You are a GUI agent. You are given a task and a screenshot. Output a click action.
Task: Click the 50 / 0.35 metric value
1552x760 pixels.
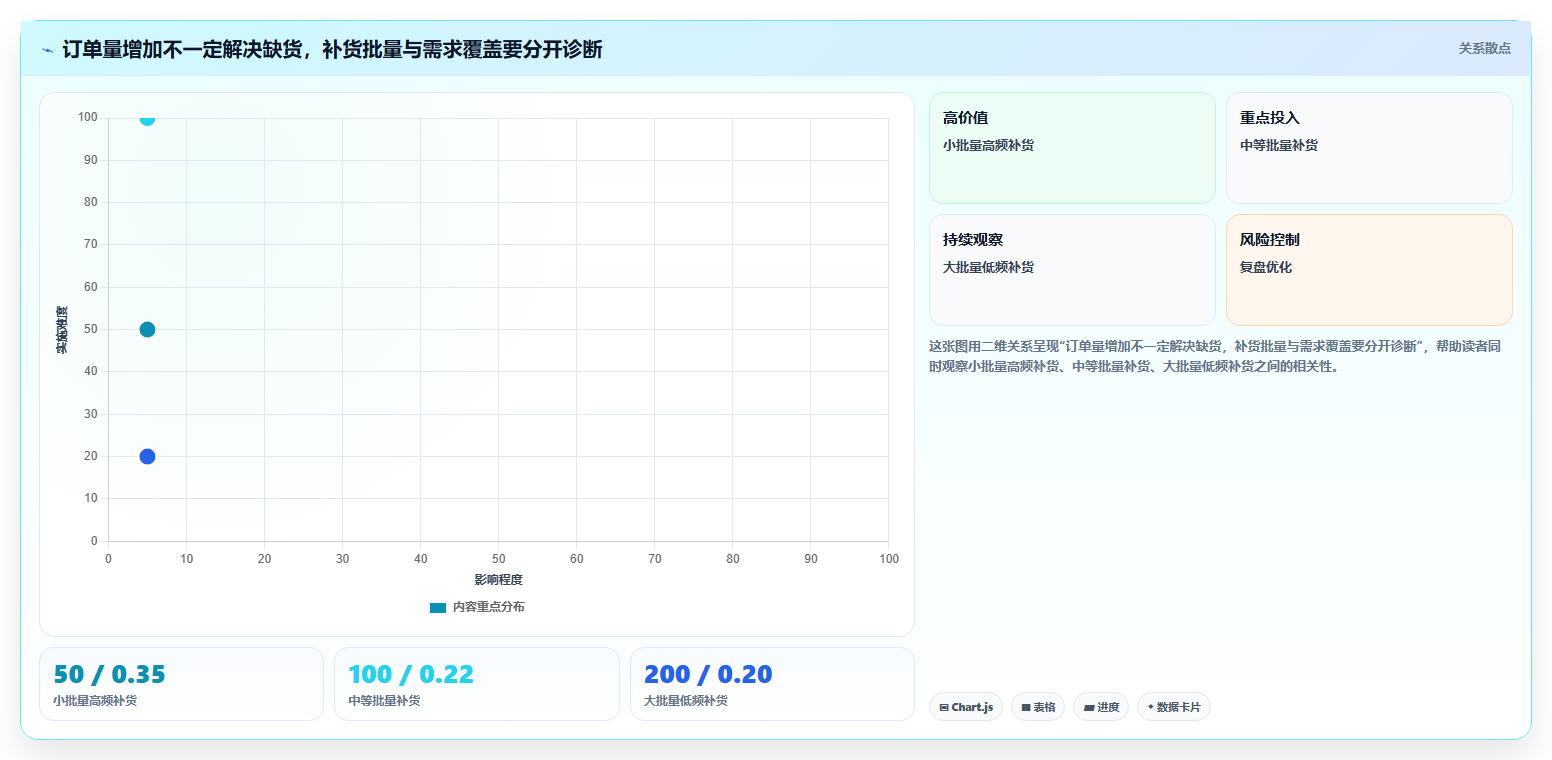[109, 675]
